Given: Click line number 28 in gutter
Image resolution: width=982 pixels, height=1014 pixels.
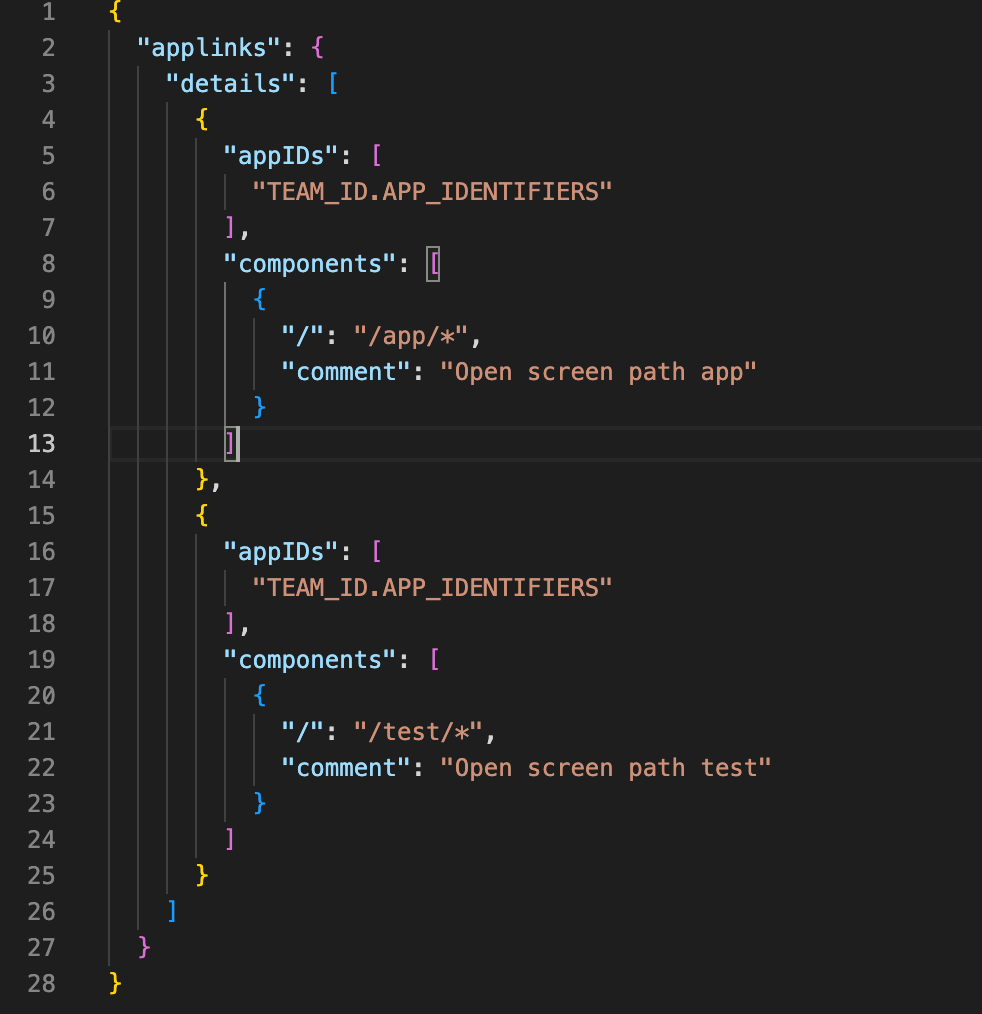Looking at the screenshot, I should (41, 984).
